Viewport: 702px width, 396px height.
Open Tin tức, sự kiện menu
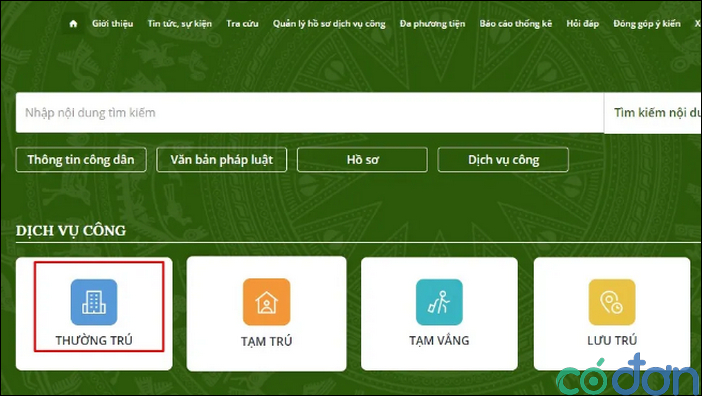(180, 24)
